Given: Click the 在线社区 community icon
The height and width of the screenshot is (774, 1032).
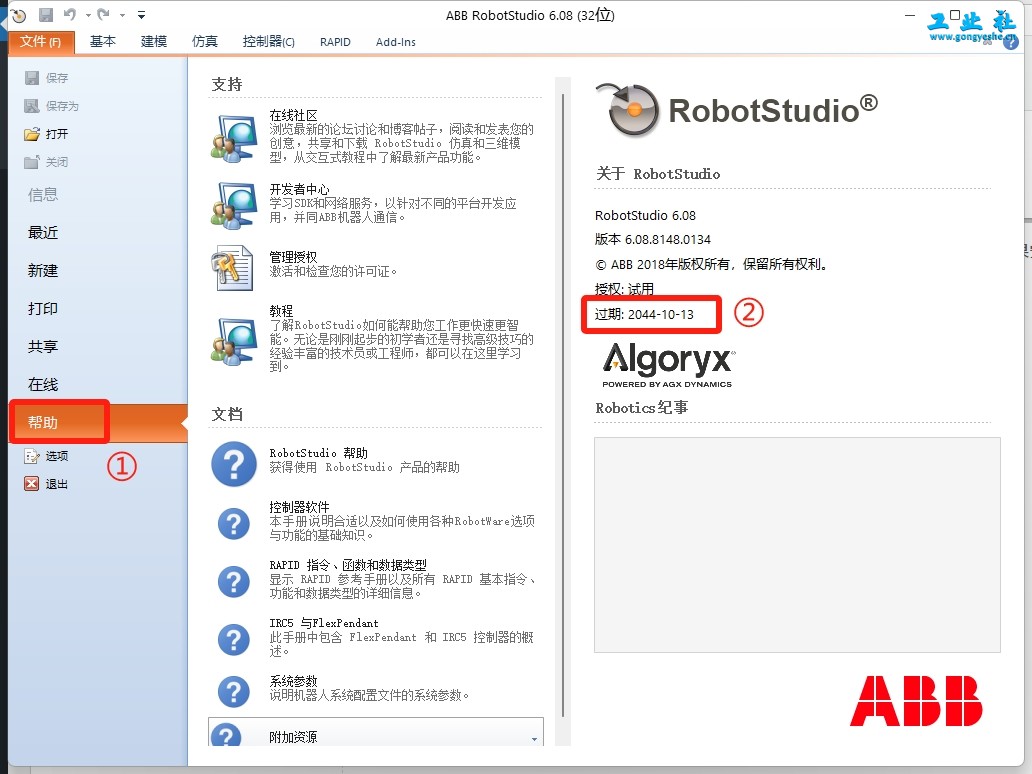Looking at the screenshot, I should tap(234, 139).
